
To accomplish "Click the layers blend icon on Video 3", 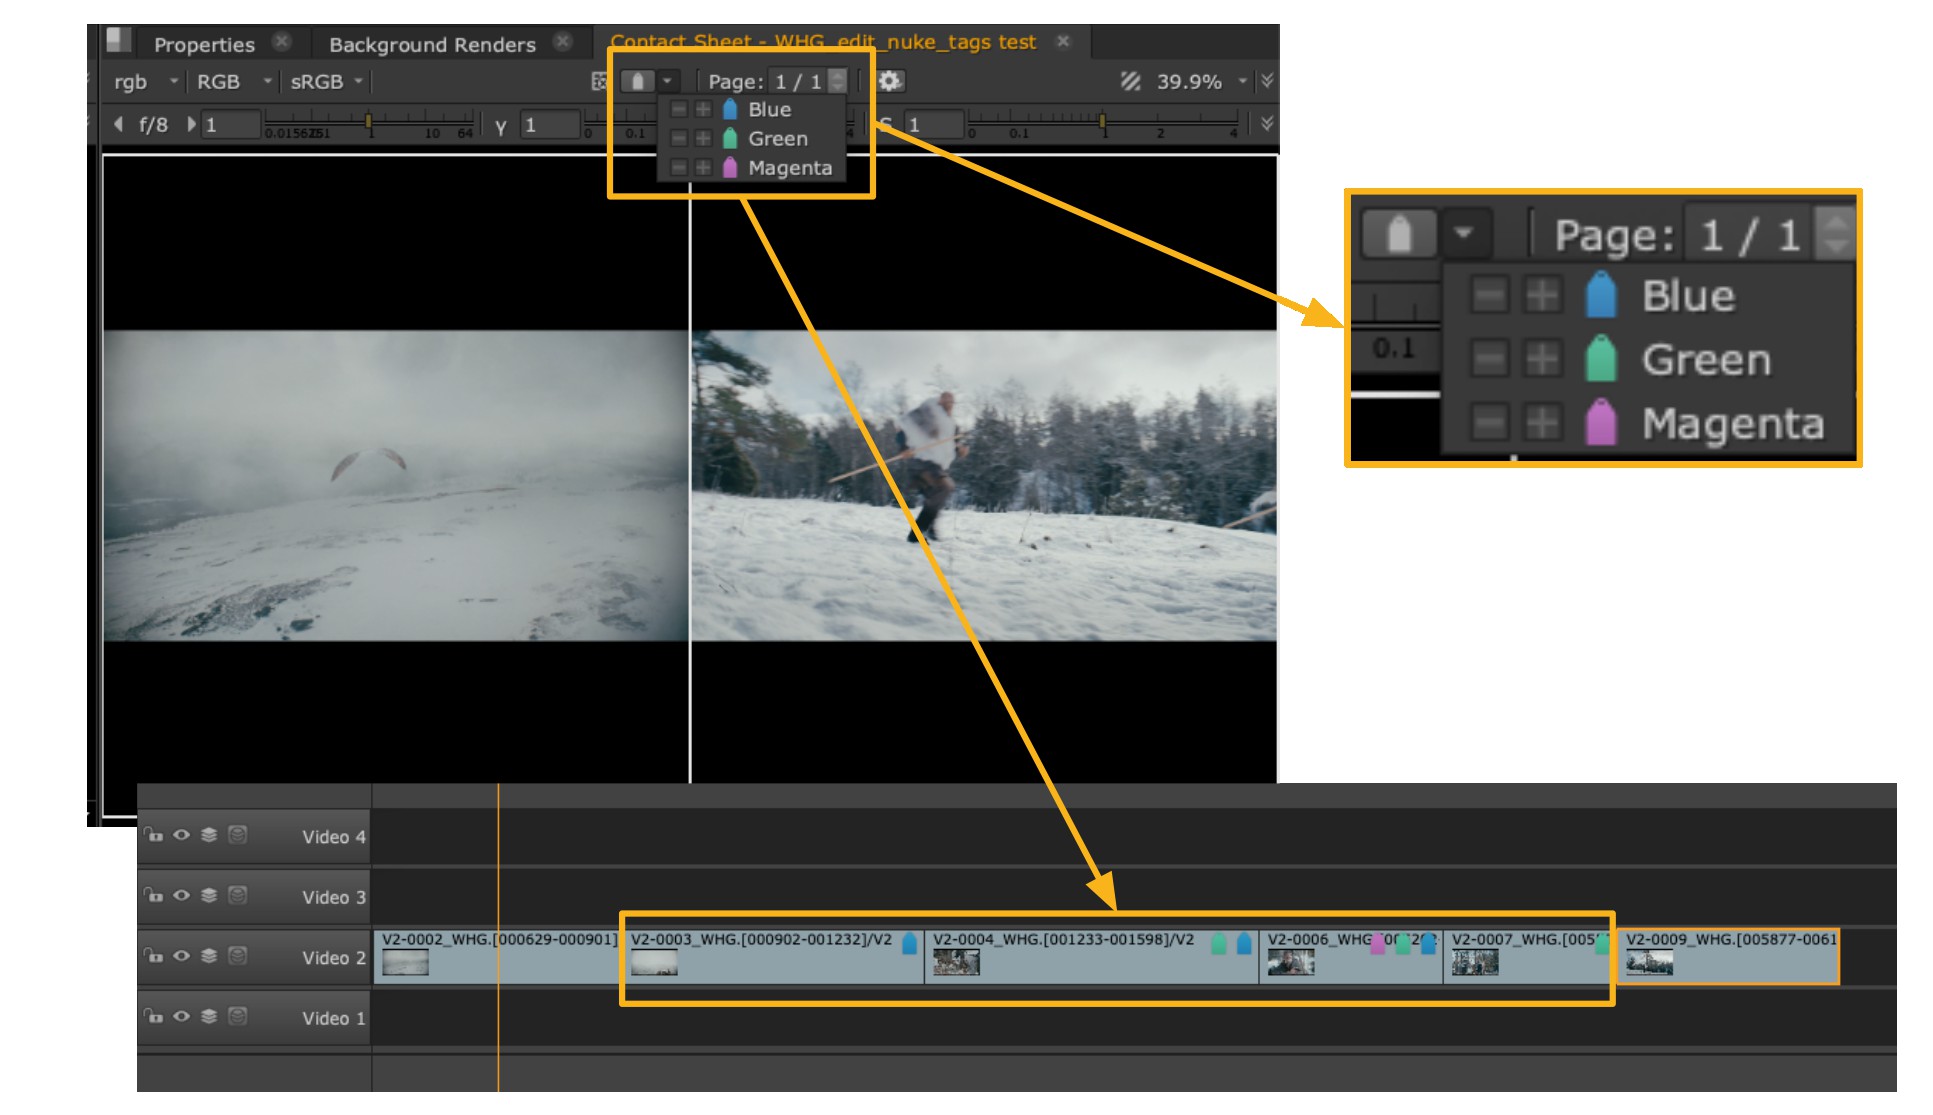I will pos(209,895).
